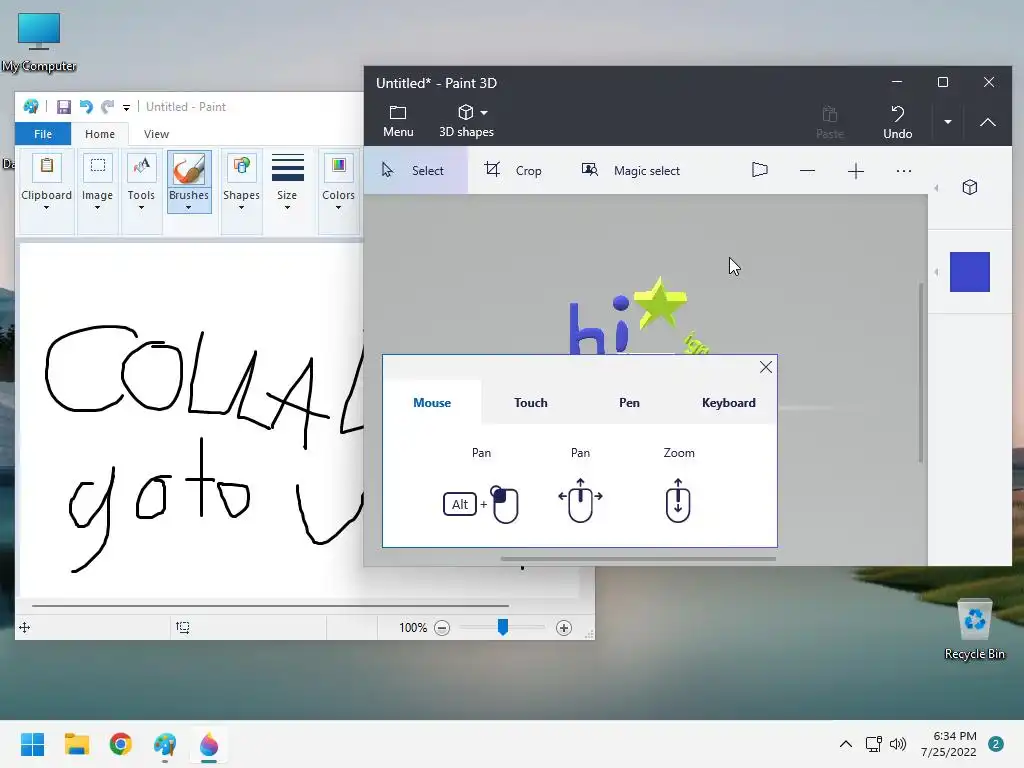Open File Explorer from the taskbar
The height and width of the screenshot is (768, 1024).
76,744
